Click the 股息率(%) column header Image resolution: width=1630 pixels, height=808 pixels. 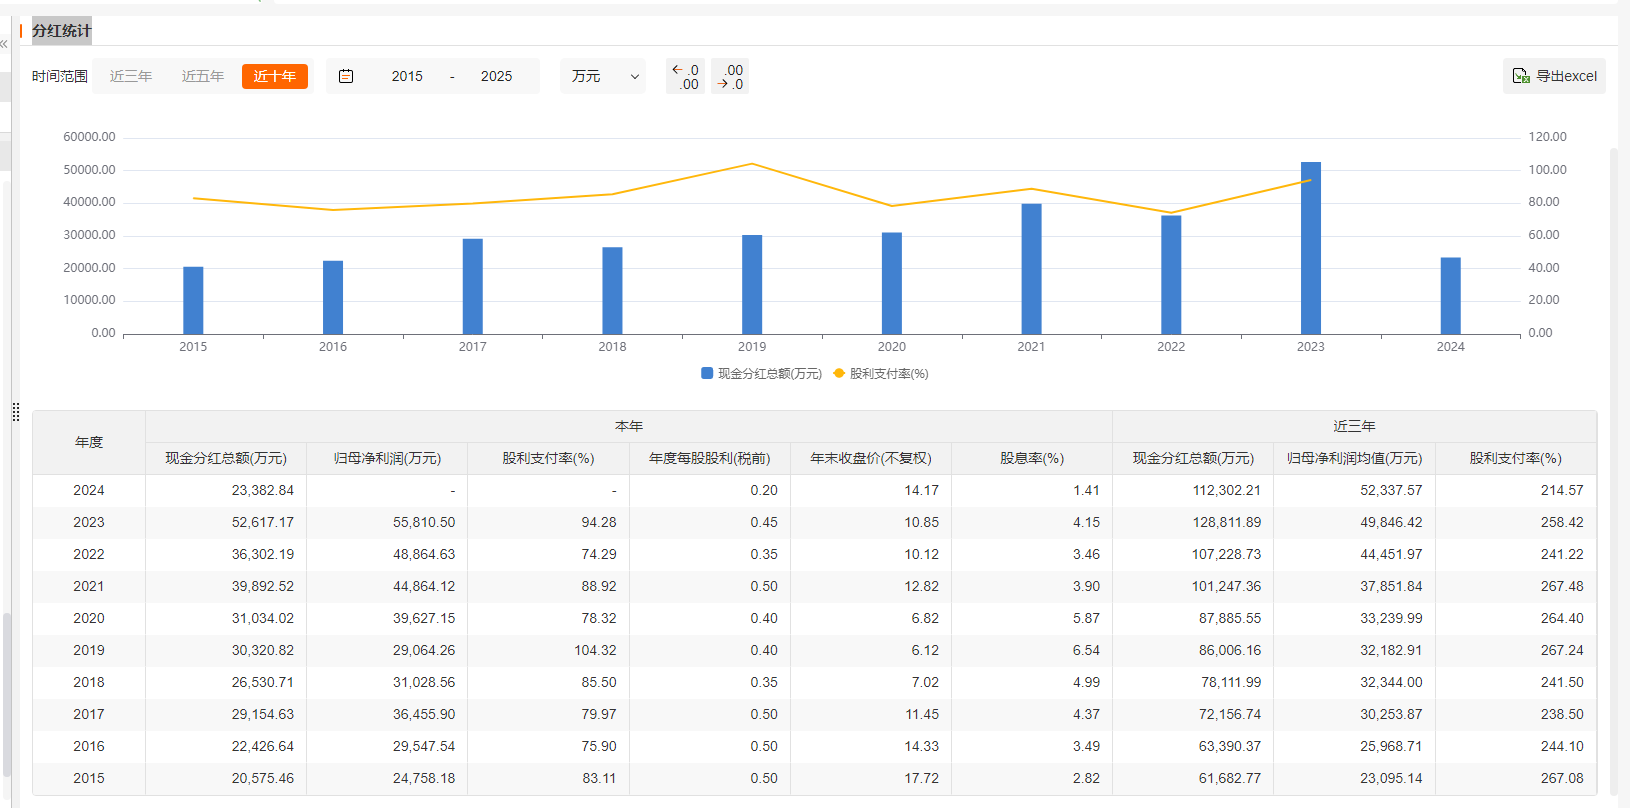(x=1031, y=458)
